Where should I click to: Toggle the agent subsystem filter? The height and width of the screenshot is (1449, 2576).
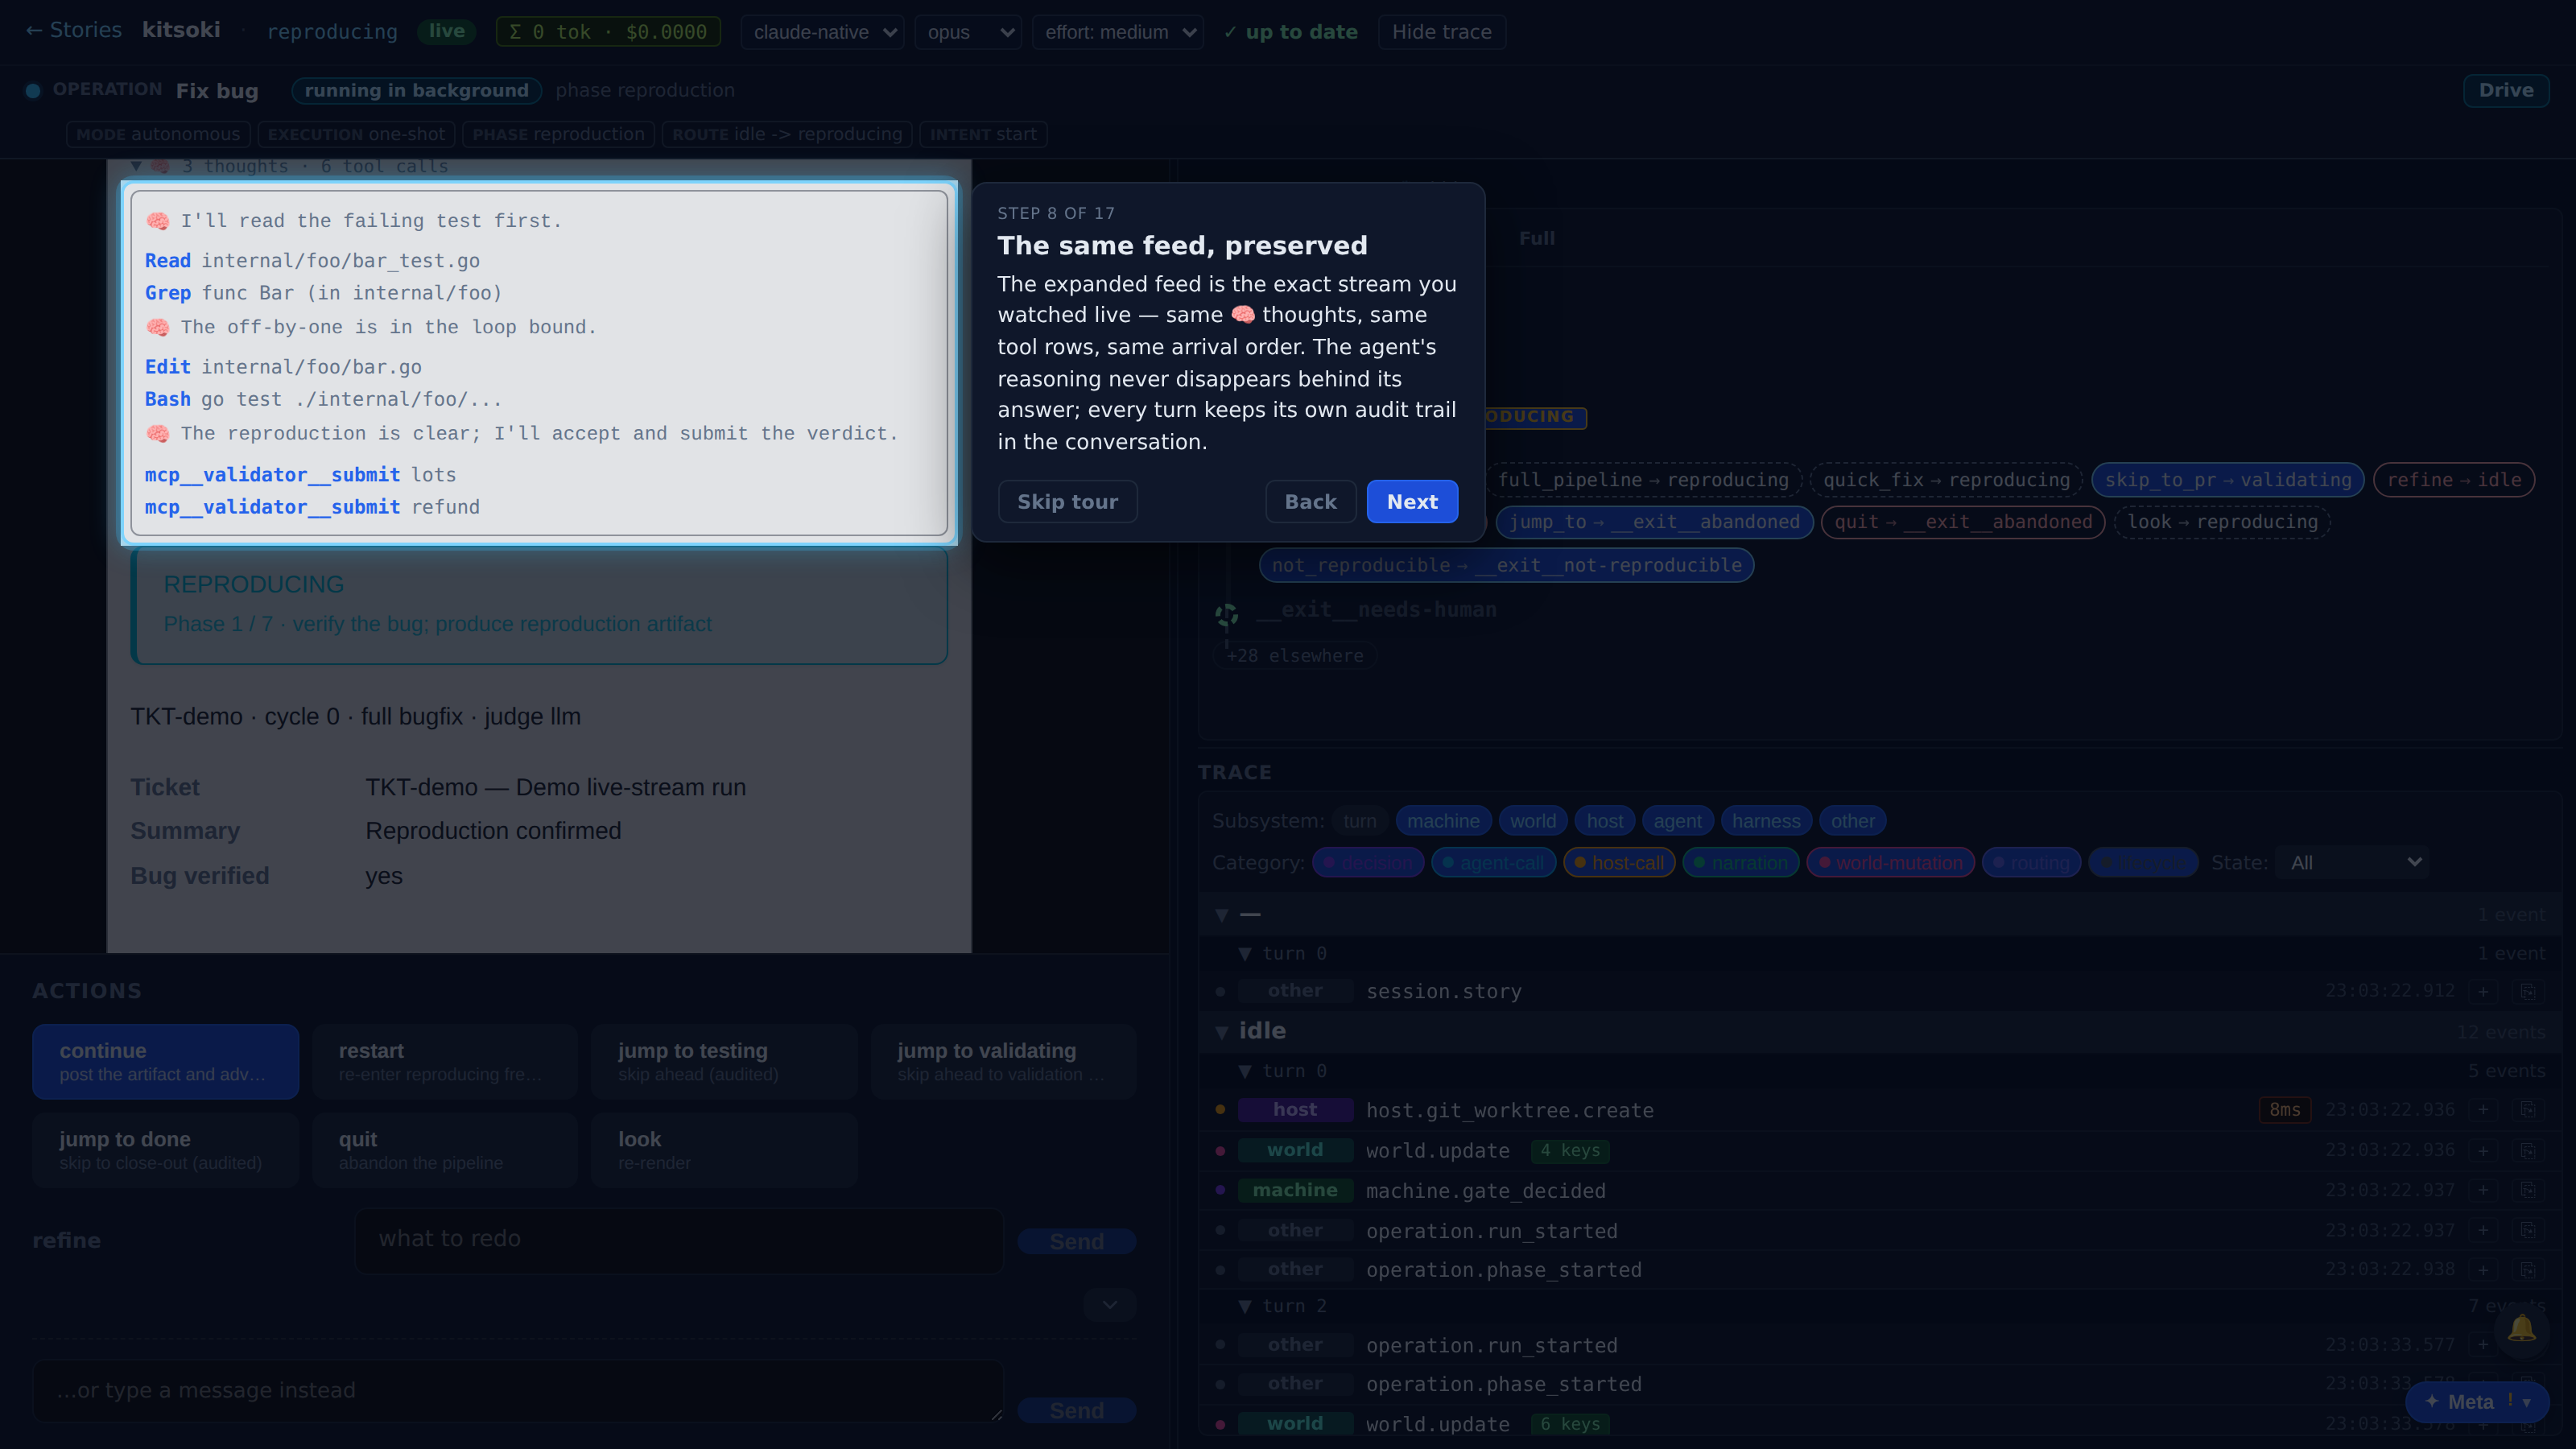1677,821
